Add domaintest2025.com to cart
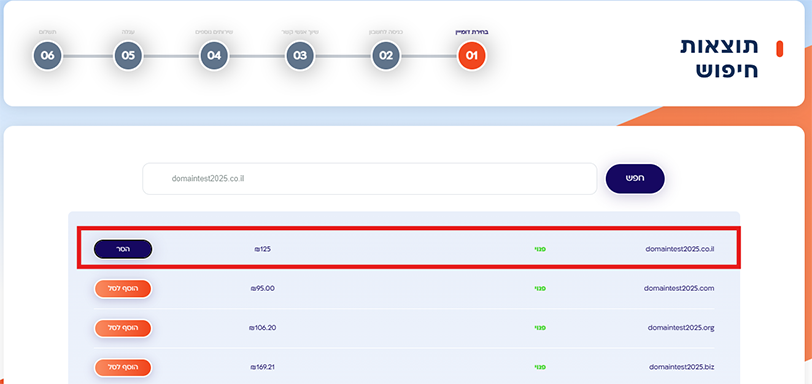This screenshot has height=384, width=812. click(123, 288)
